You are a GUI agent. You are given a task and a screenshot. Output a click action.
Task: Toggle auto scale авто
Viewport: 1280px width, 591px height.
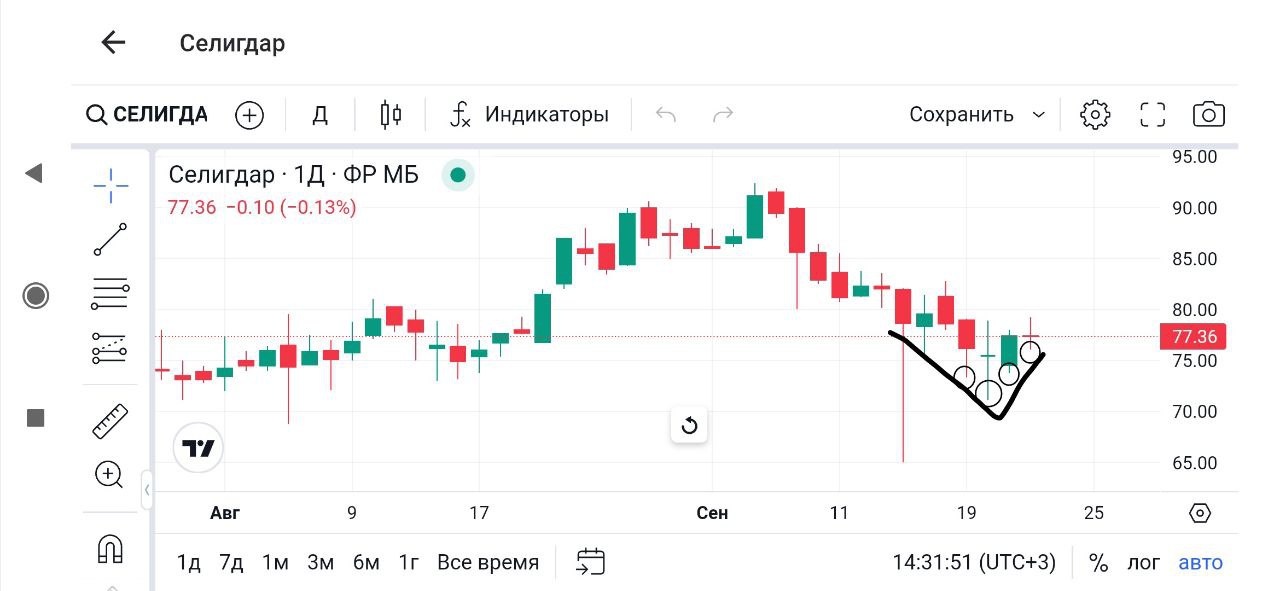click(x=1200, y=563)
